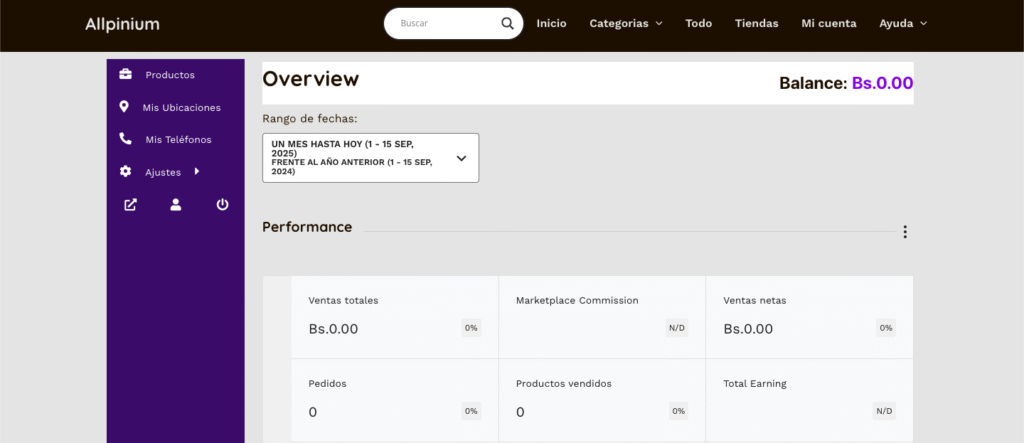Click inside the Buscar search field
1024x443 pixels.
[x=440, y=24]
